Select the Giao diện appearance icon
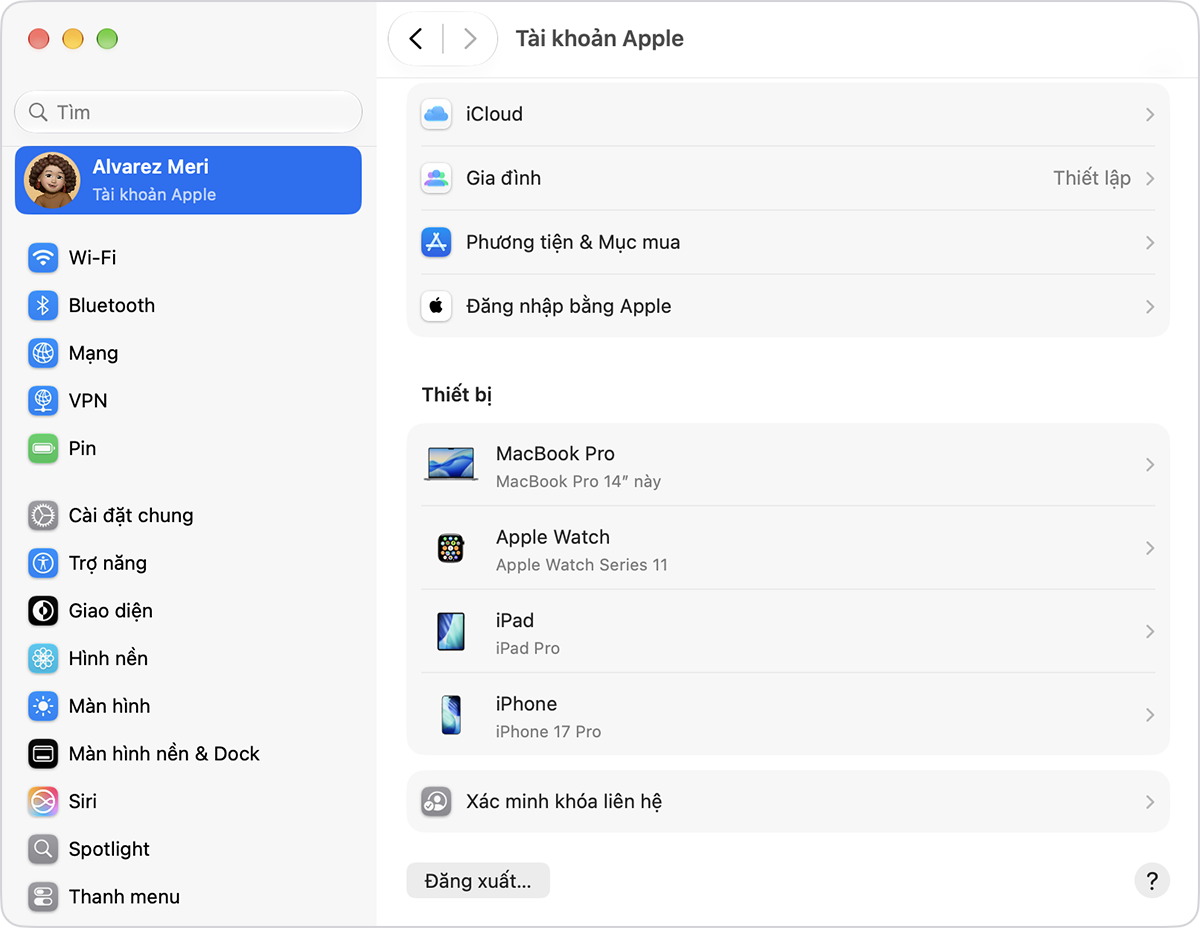The image size is (1200, 928). (x=43, y=611)
